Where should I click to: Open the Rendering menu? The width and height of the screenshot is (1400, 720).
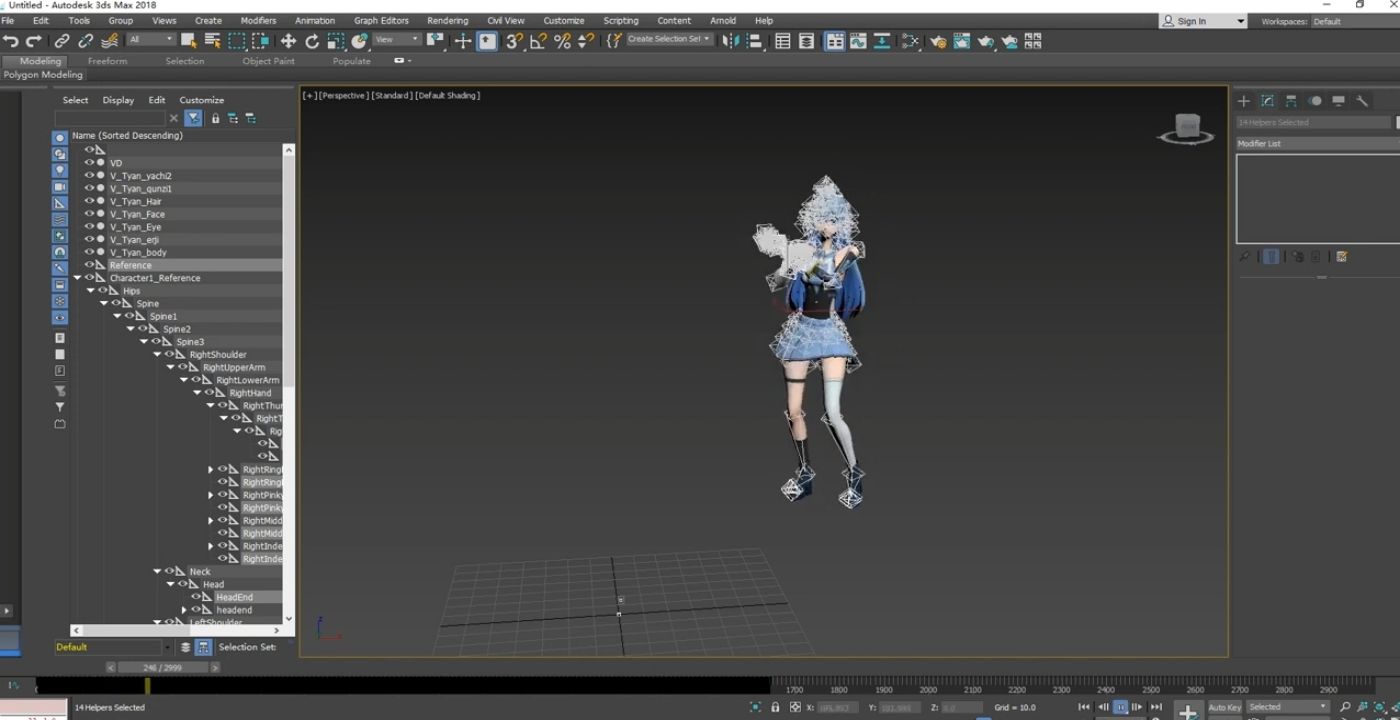tap(447, 20)
